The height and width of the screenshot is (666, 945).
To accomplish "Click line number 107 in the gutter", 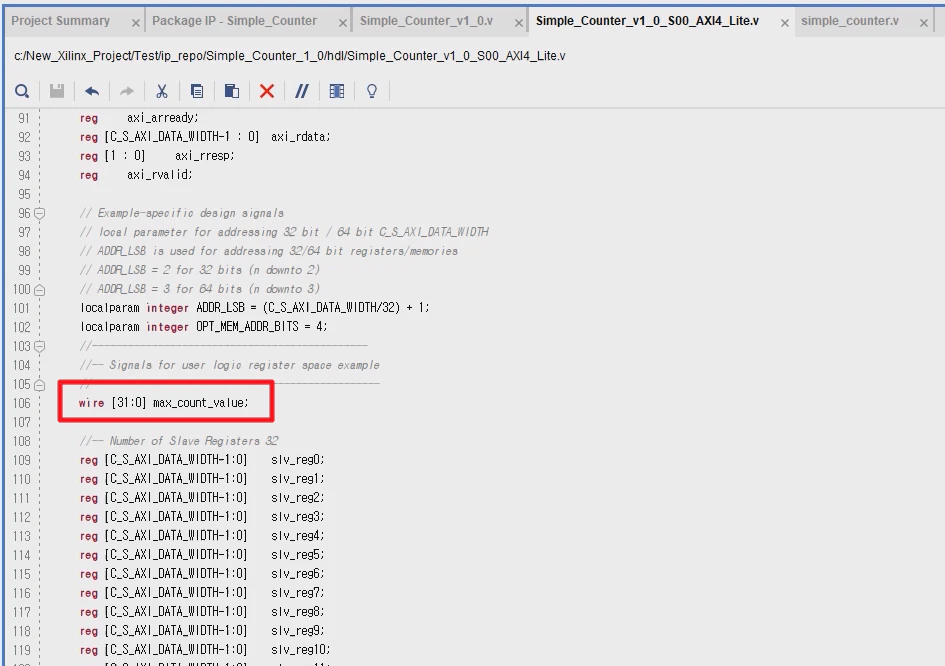I will (x=22, y=422).
